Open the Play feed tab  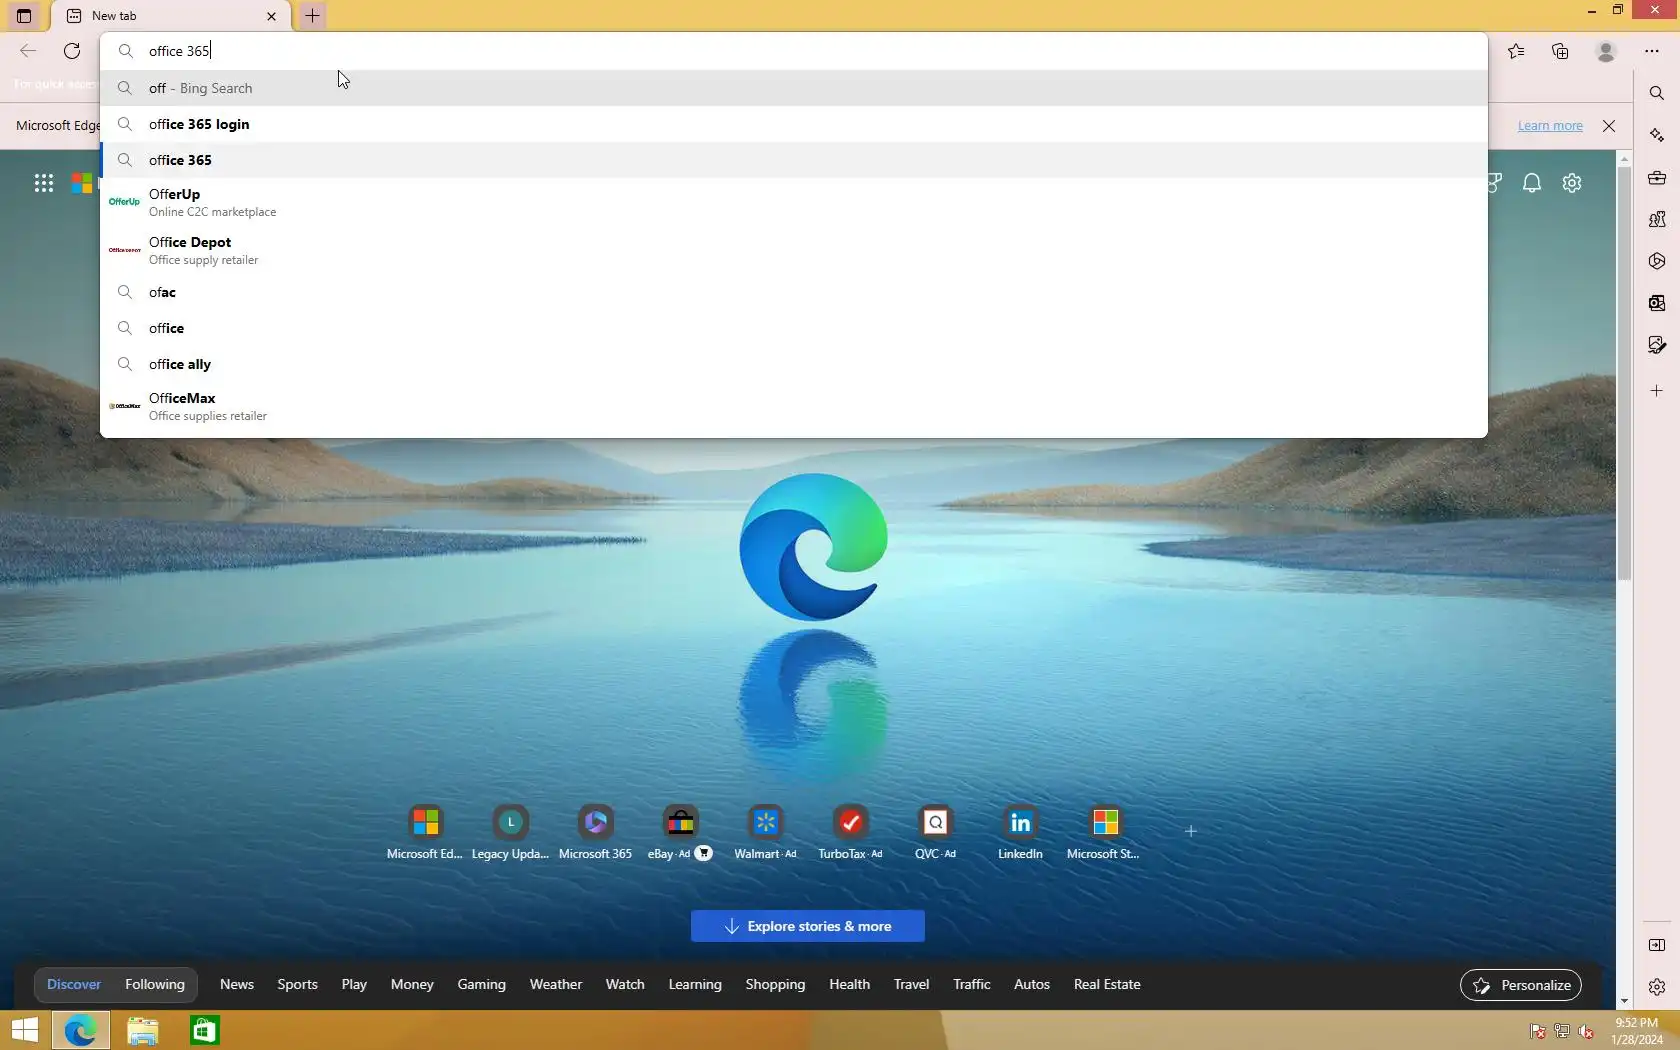tap(354, 984)
